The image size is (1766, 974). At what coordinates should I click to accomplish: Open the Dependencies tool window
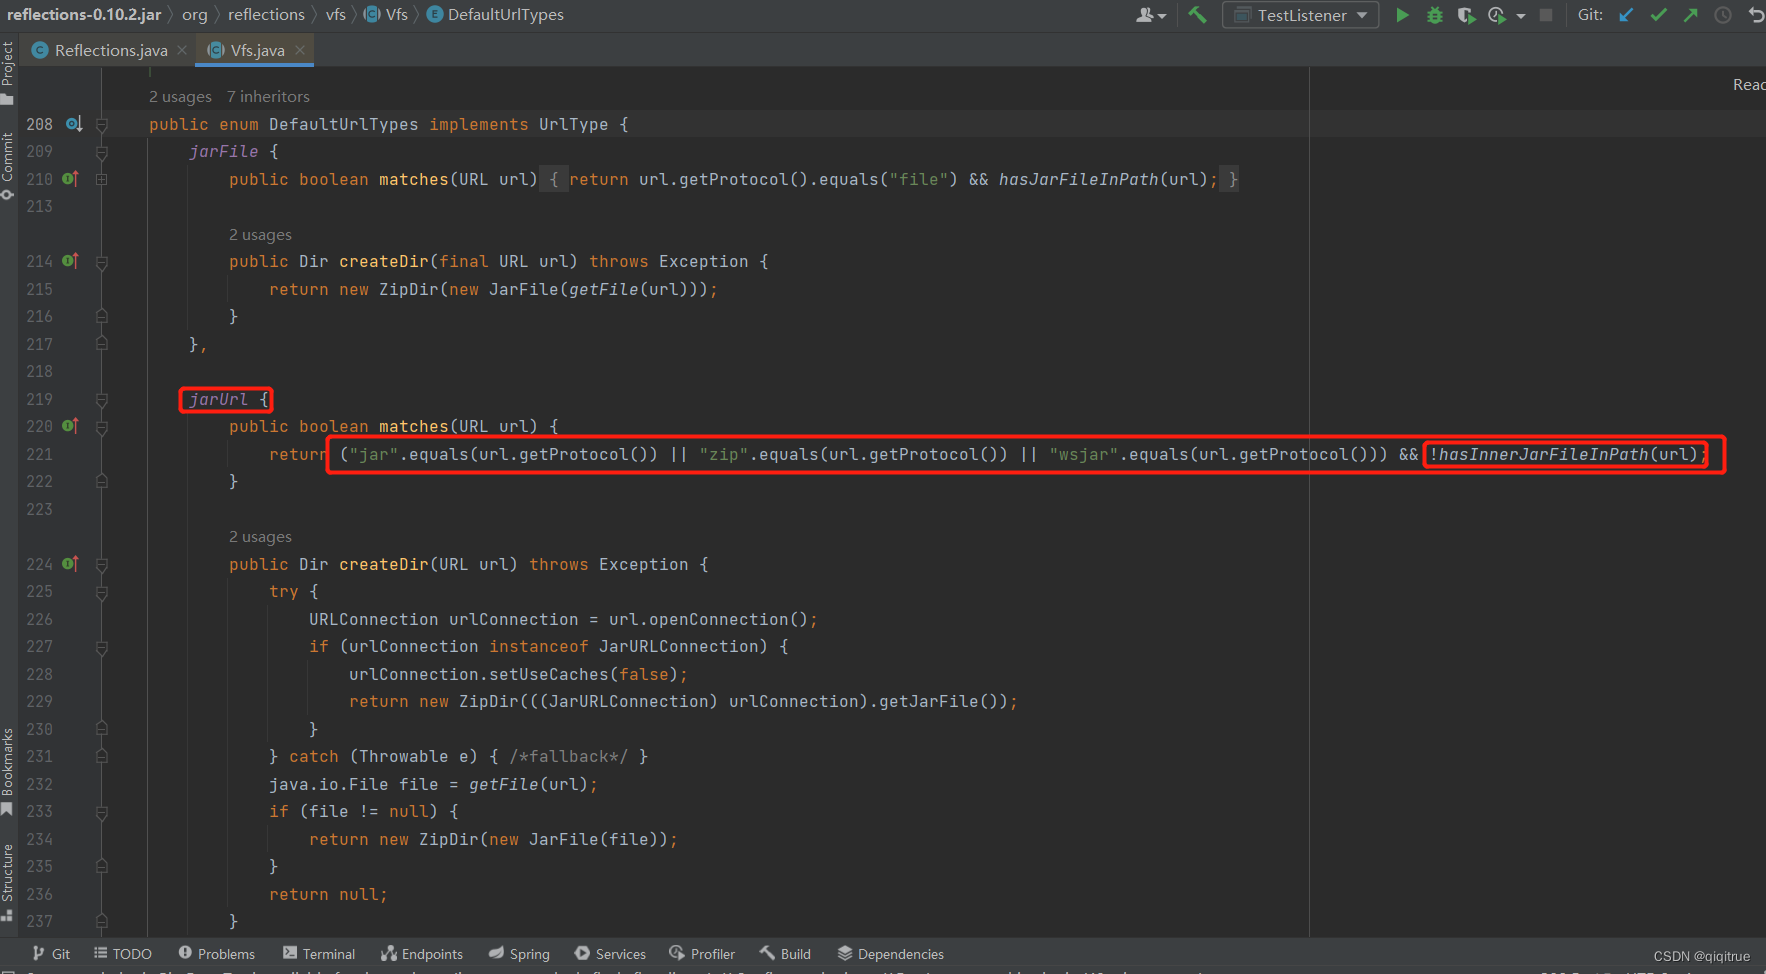891,953
